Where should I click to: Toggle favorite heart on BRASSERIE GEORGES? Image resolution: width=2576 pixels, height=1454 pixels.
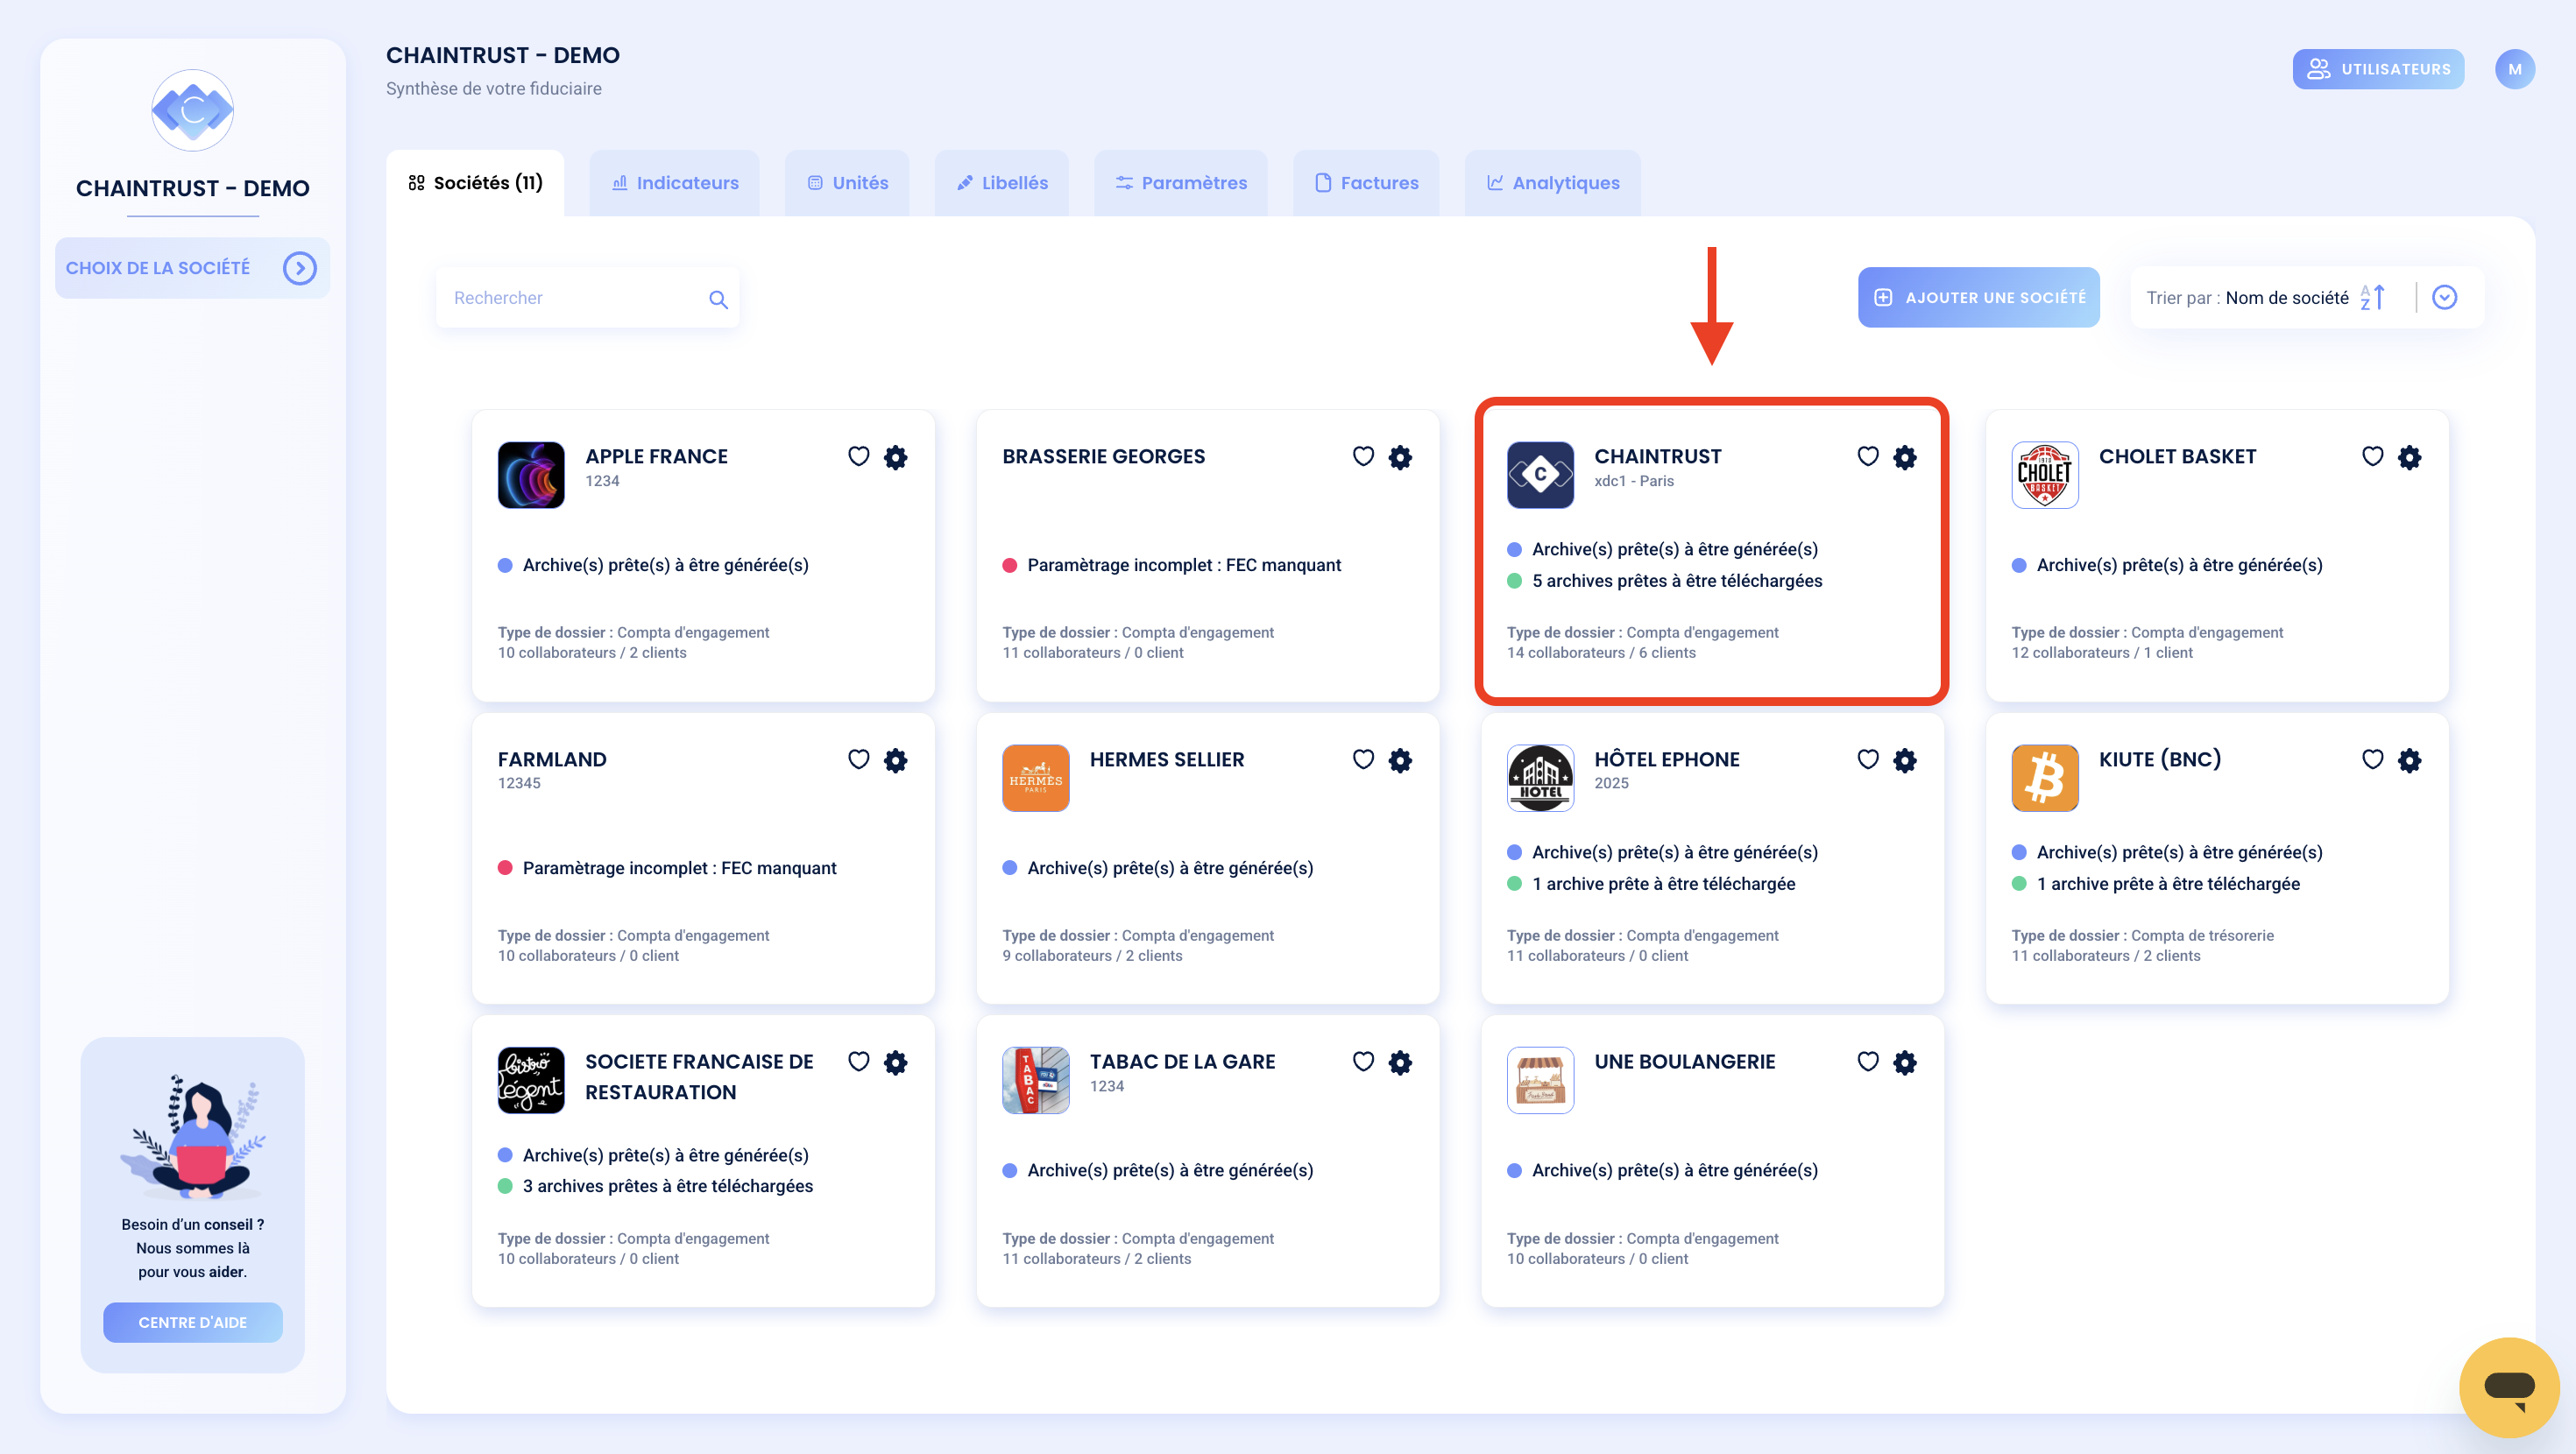pos(1363,457)
